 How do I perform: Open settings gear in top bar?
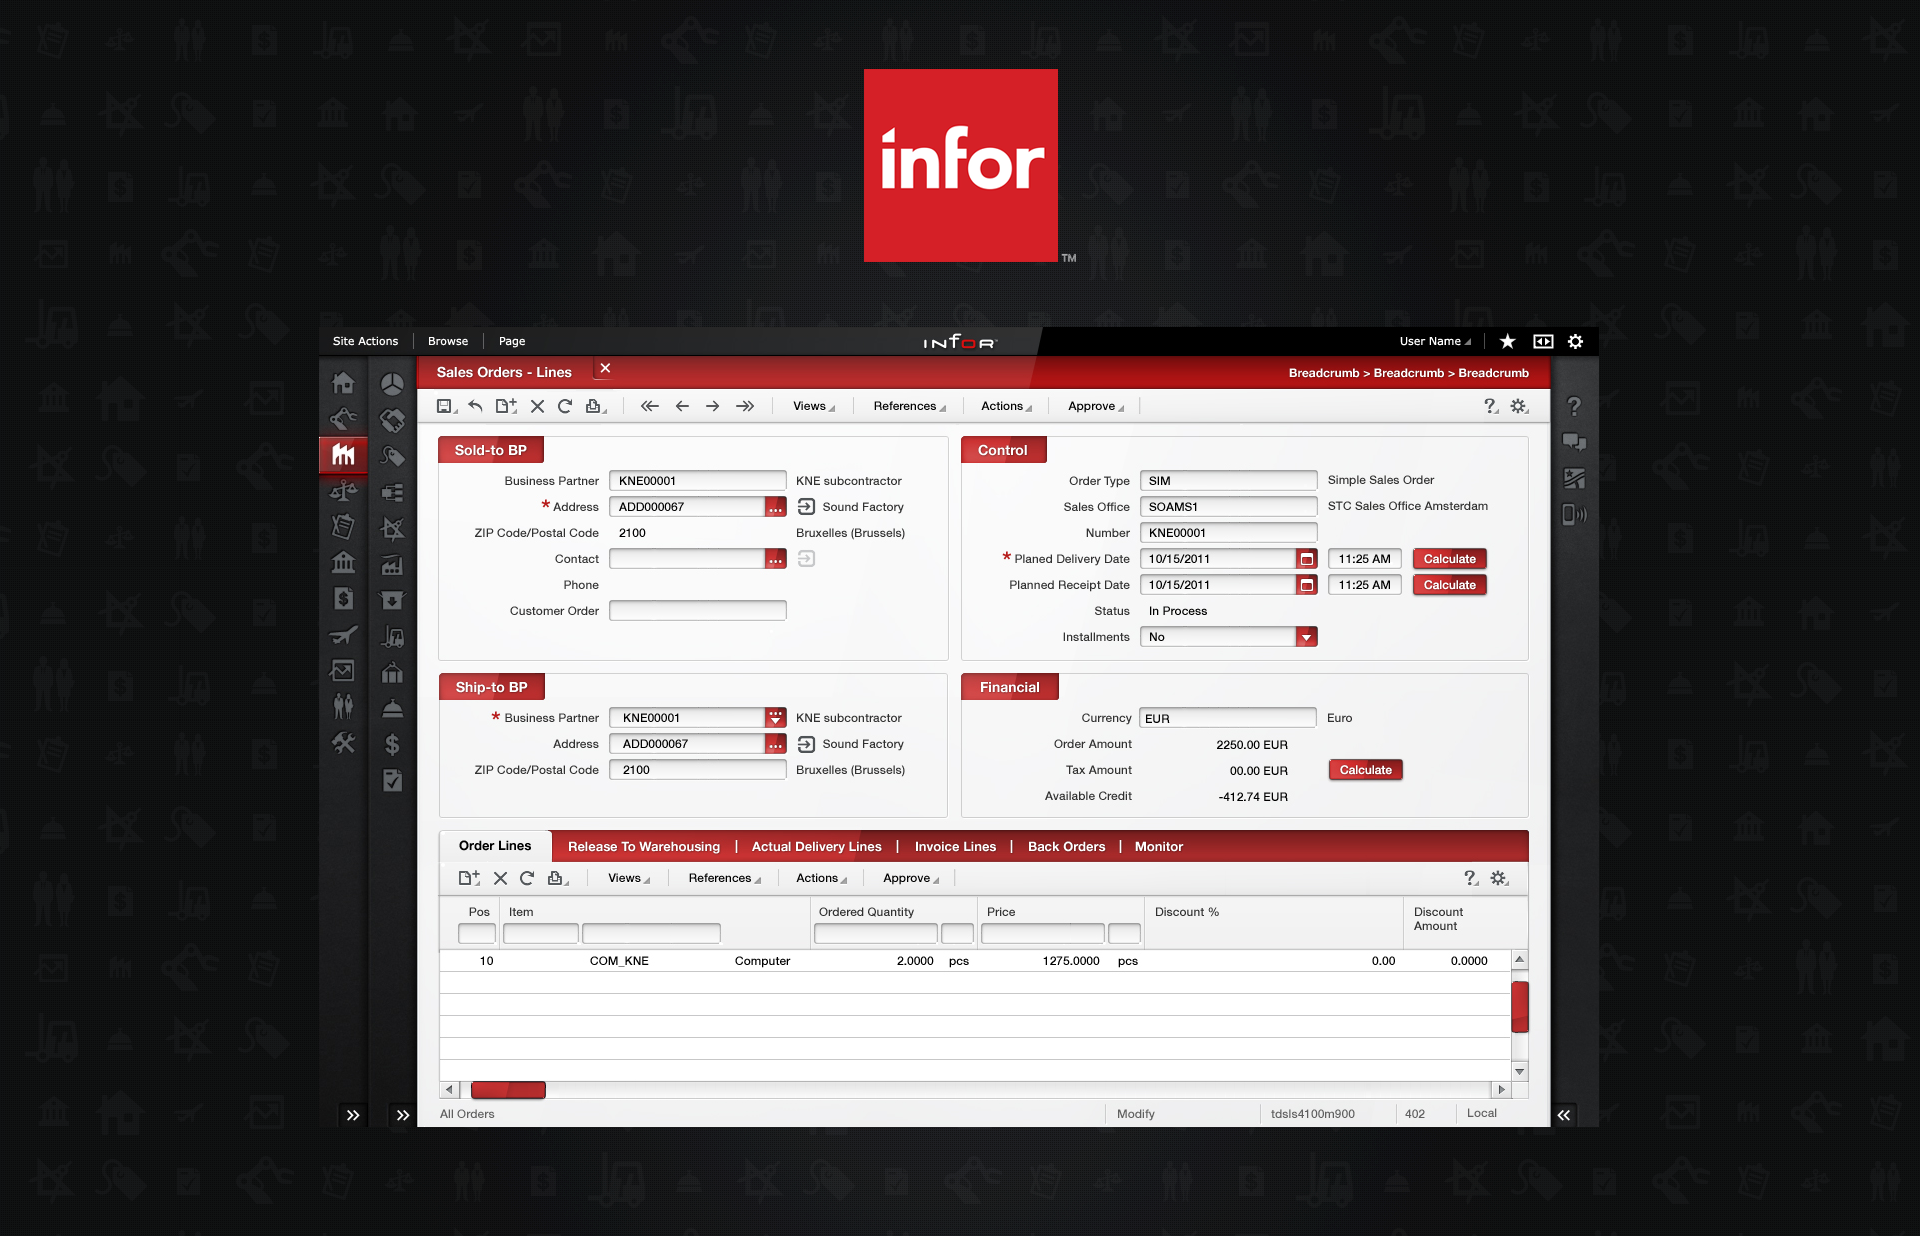pyautogui.click(x=1575, y=341)
